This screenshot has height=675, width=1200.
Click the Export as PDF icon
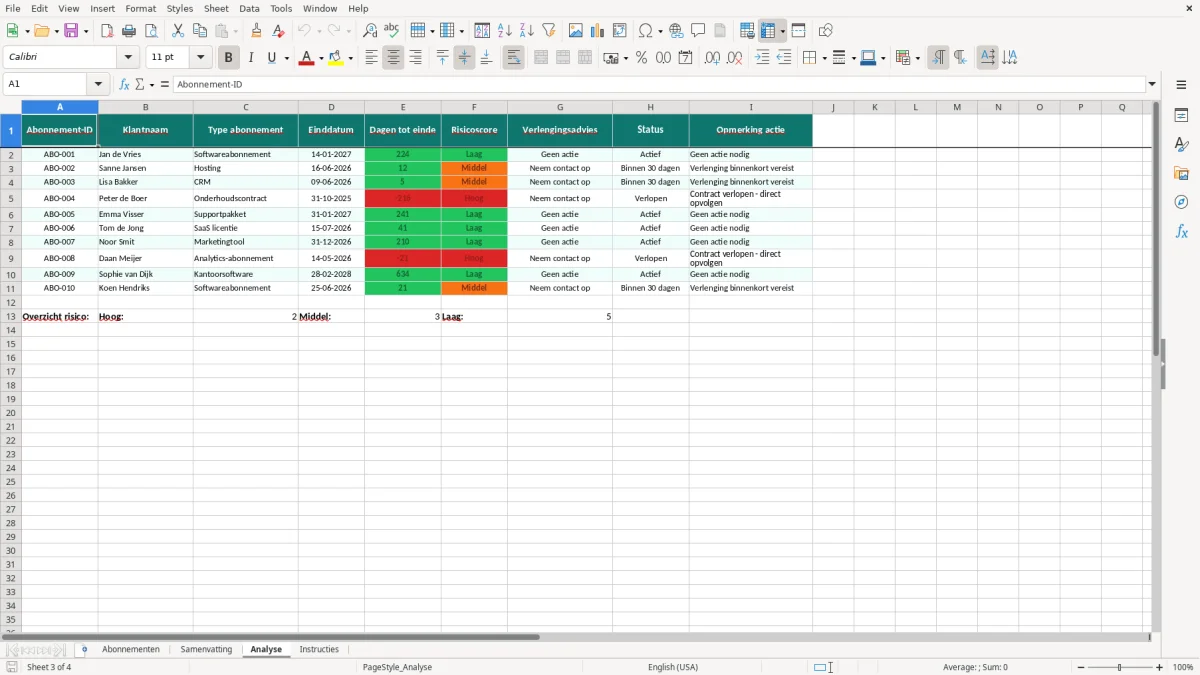coord(107,31)
